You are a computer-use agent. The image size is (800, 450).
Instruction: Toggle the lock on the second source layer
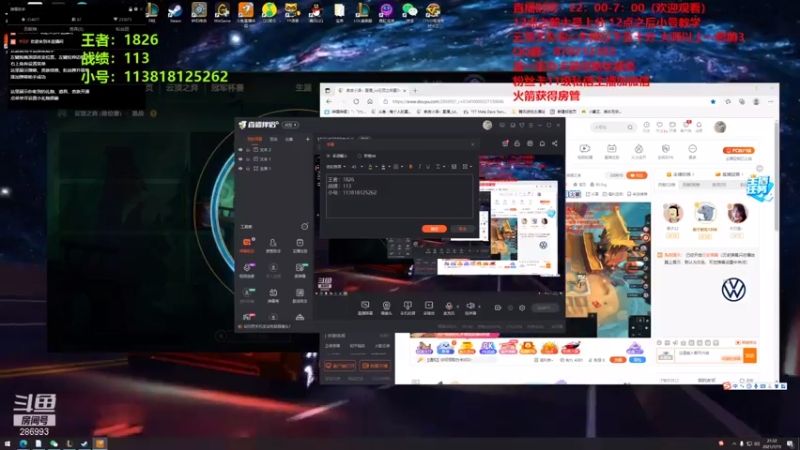pos(248,159)
